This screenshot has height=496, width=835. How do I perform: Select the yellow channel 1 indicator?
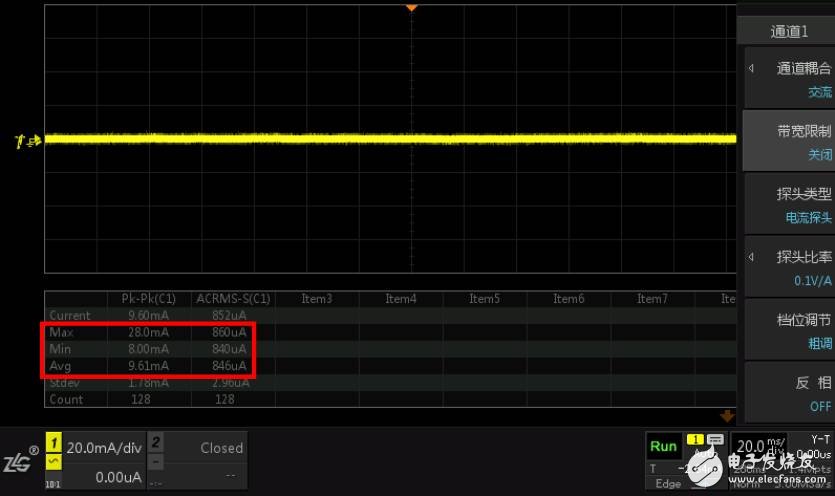click(x=55, y=446)
